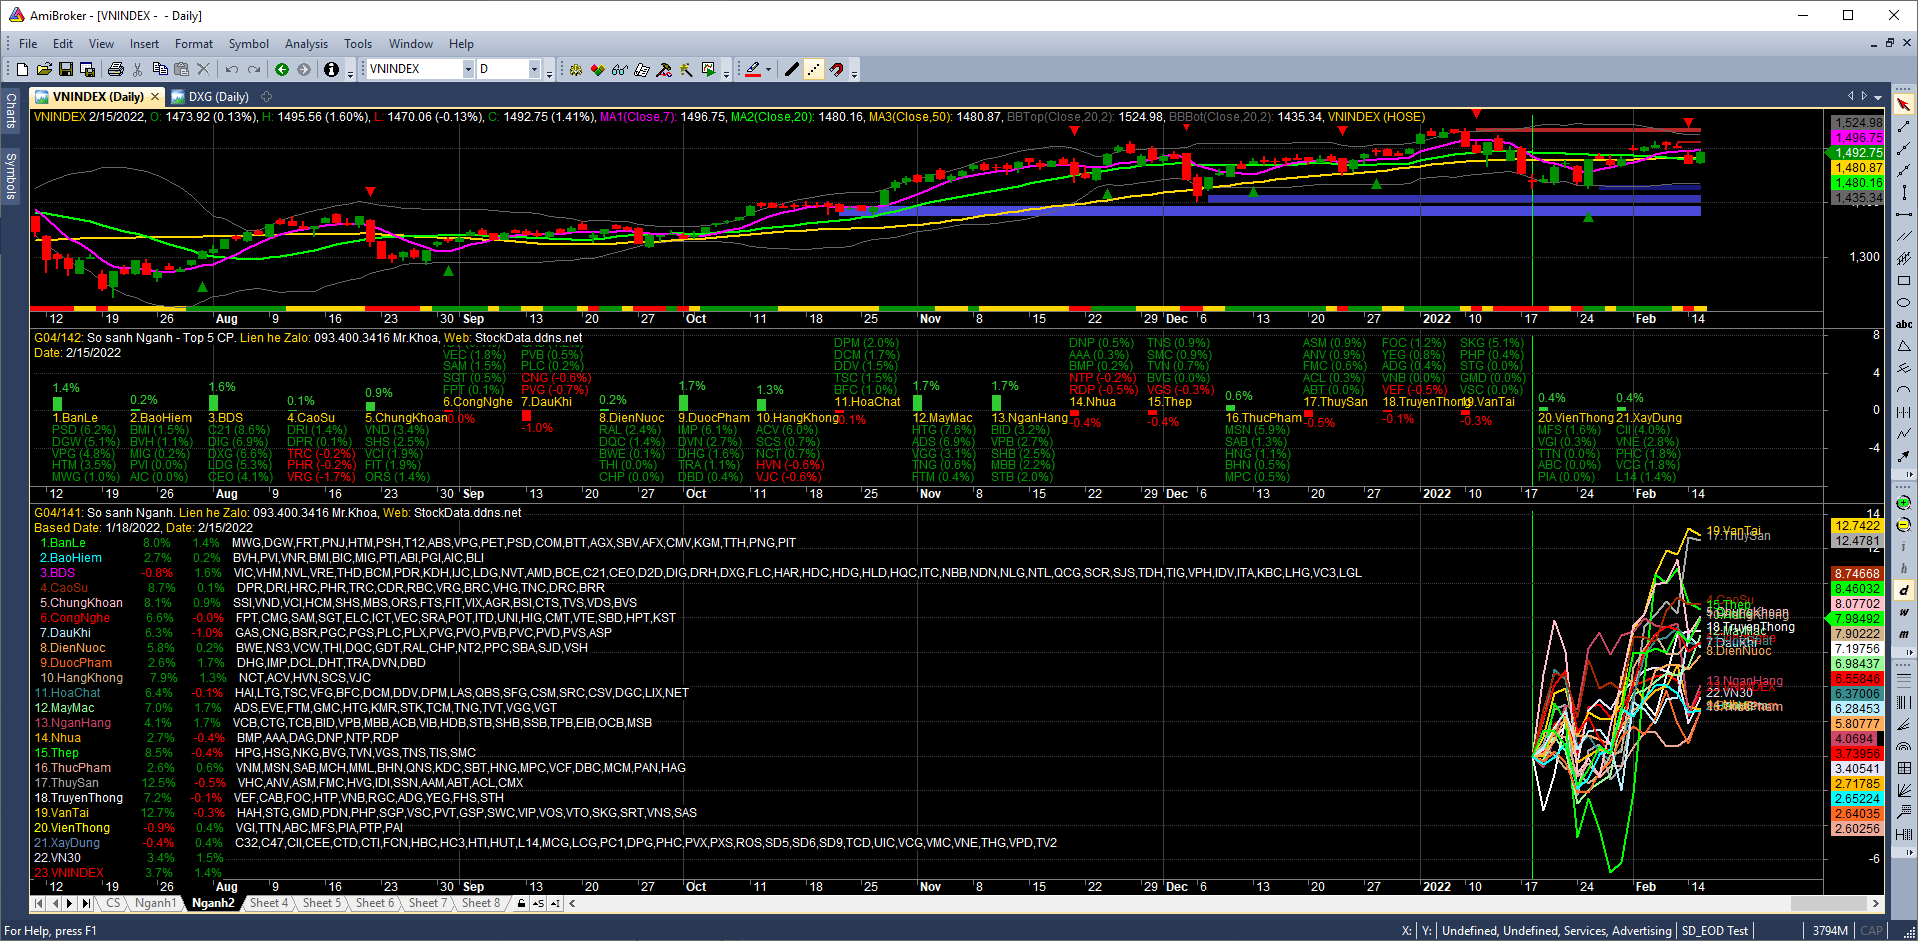Toggle the dotted line style button
1918x941 pixels.
point(814,69)
